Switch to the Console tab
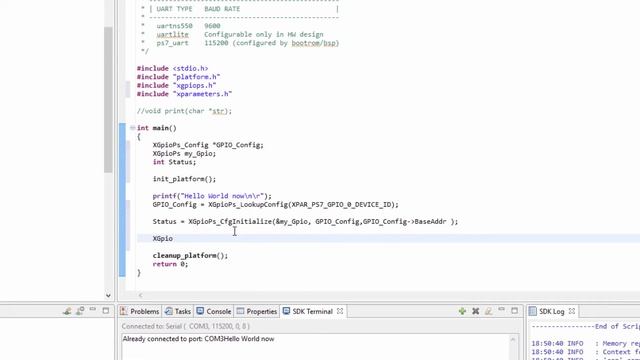 [214, 311]
